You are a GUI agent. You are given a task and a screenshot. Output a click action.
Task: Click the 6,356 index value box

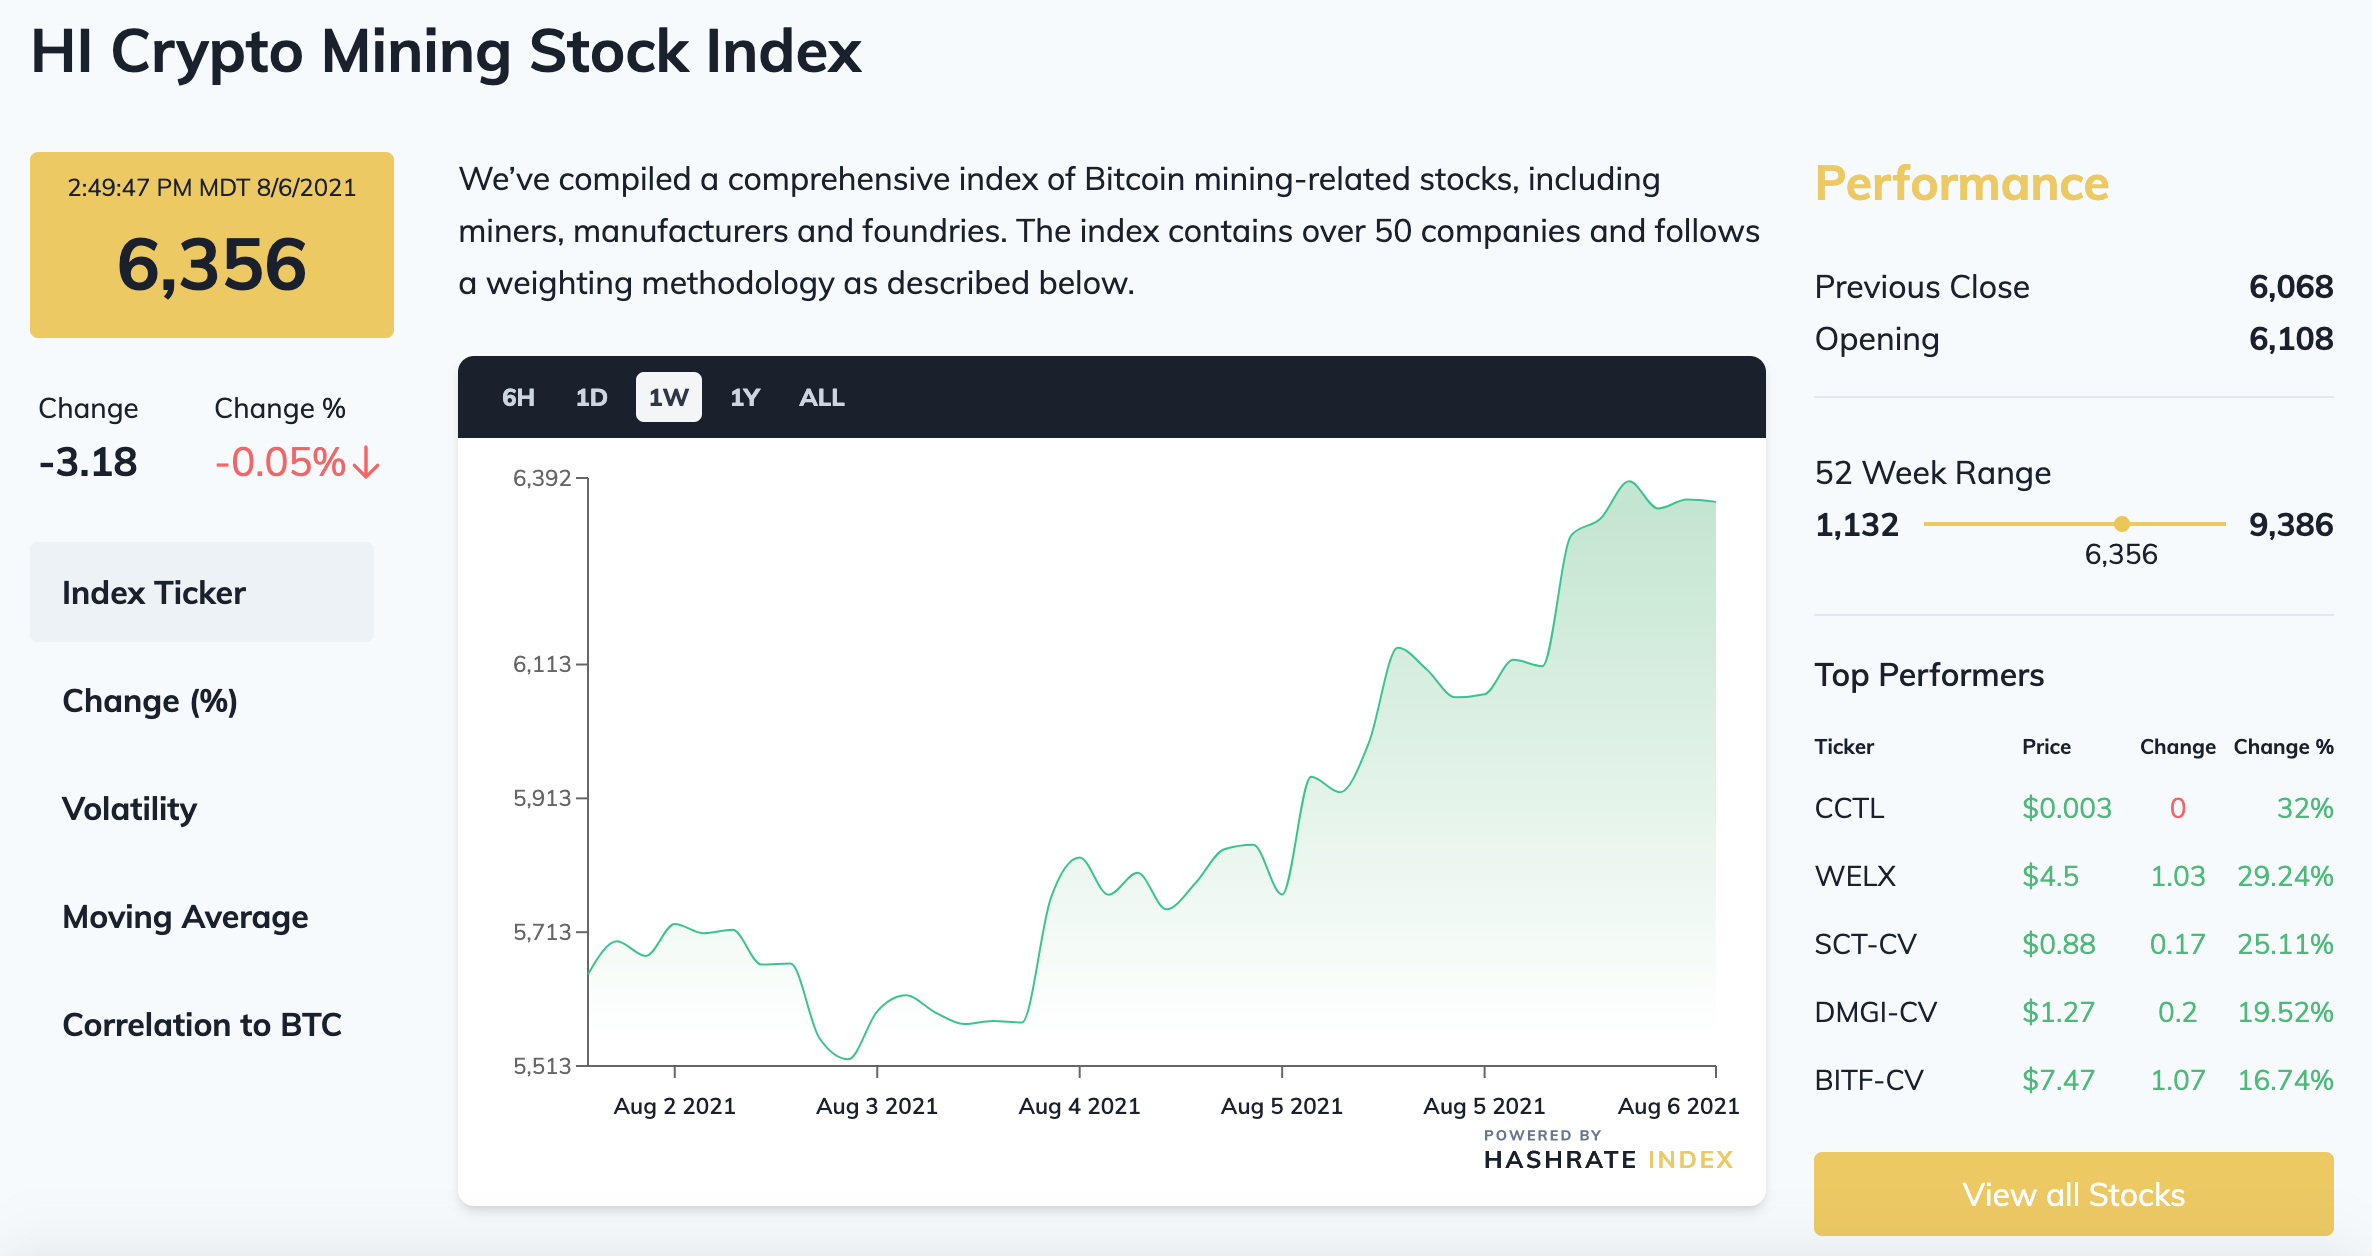(x=212, y=245)
